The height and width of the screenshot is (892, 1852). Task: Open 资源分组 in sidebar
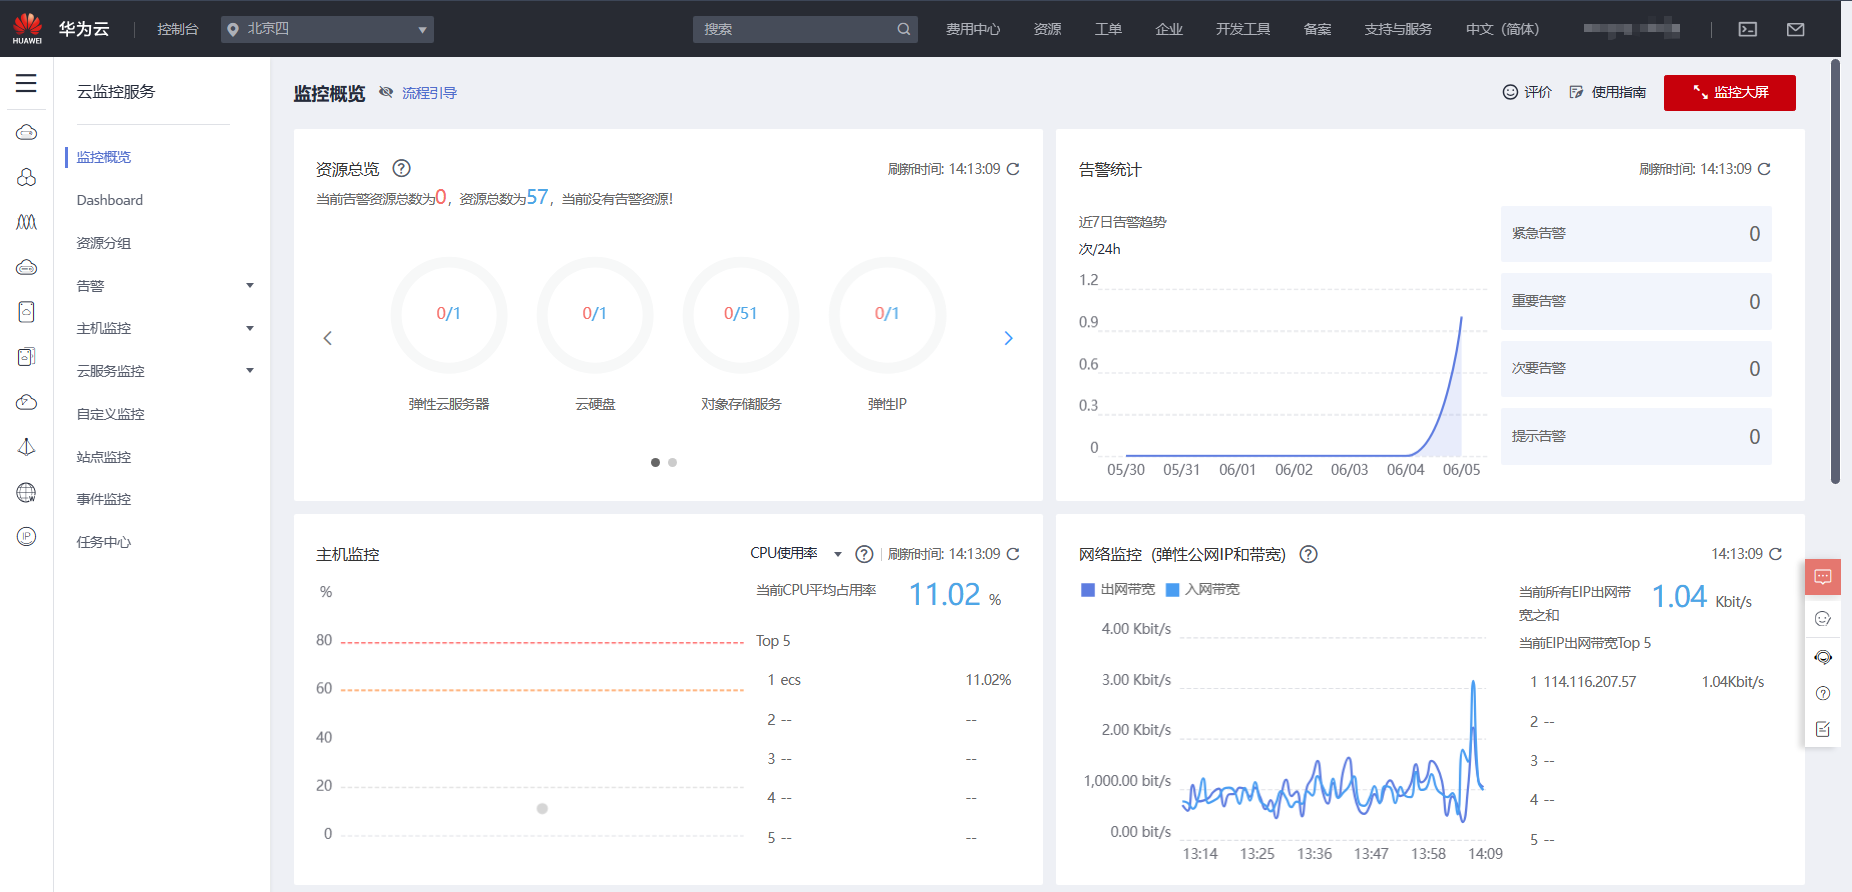coord(104,243)
